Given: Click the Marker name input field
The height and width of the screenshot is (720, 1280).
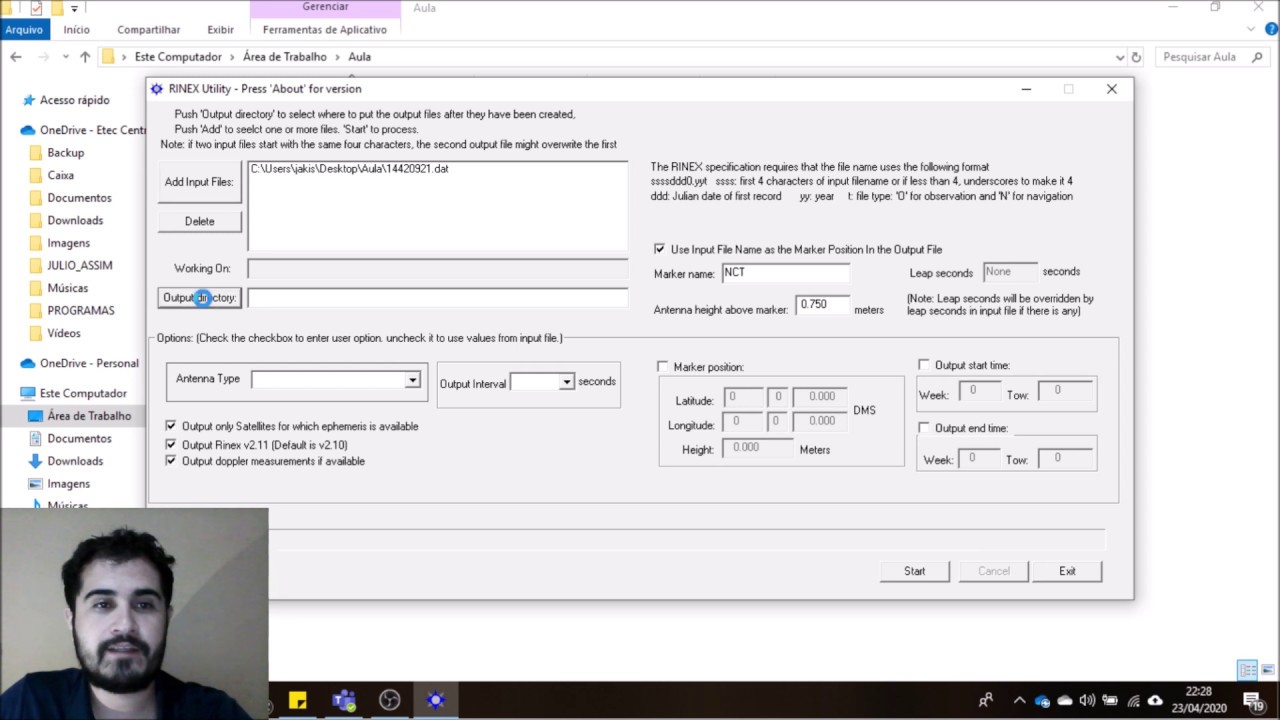Looking at the screenshot, I should click(x=785, y=273).
